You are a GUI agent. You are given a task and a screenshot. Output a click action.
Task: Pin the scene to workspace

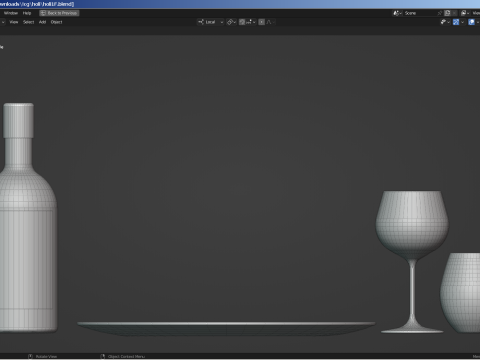(x=440, y=13)
